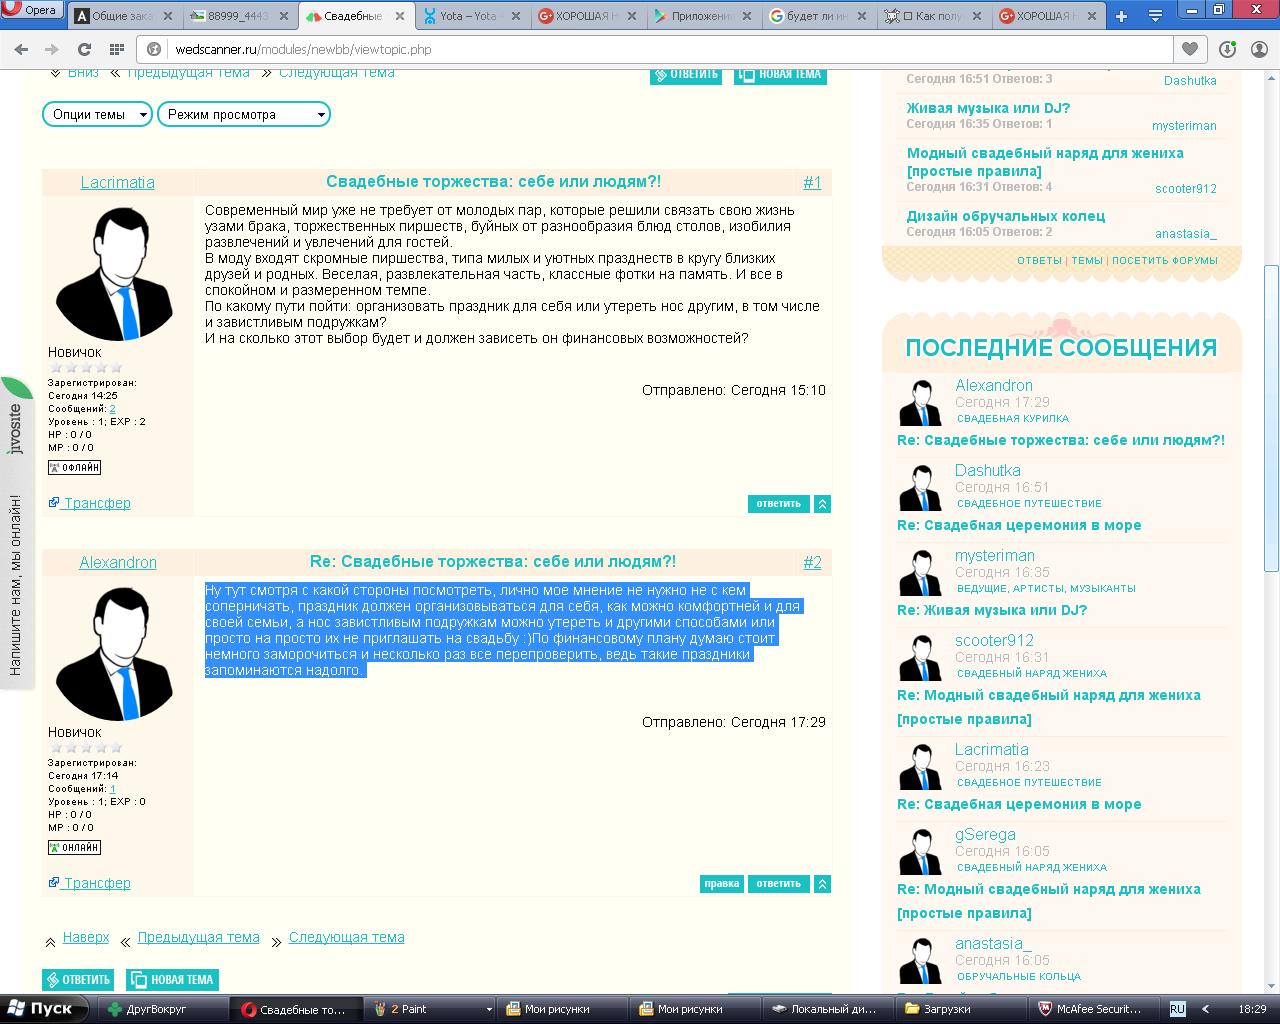Switch to the 88999_4443 browser tab

240,16
